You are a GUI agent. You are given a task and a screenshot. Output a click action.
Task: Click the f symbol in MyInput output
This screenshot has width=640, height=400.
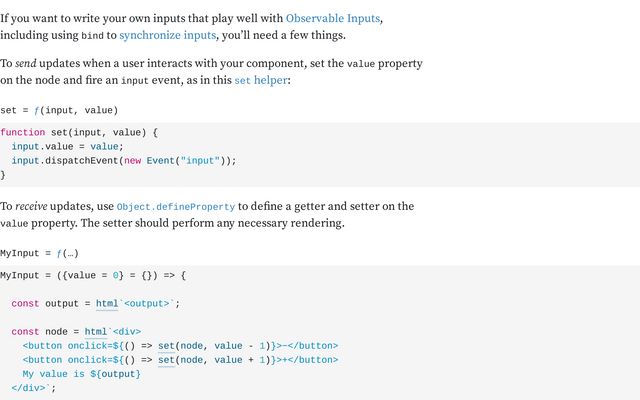59,253
